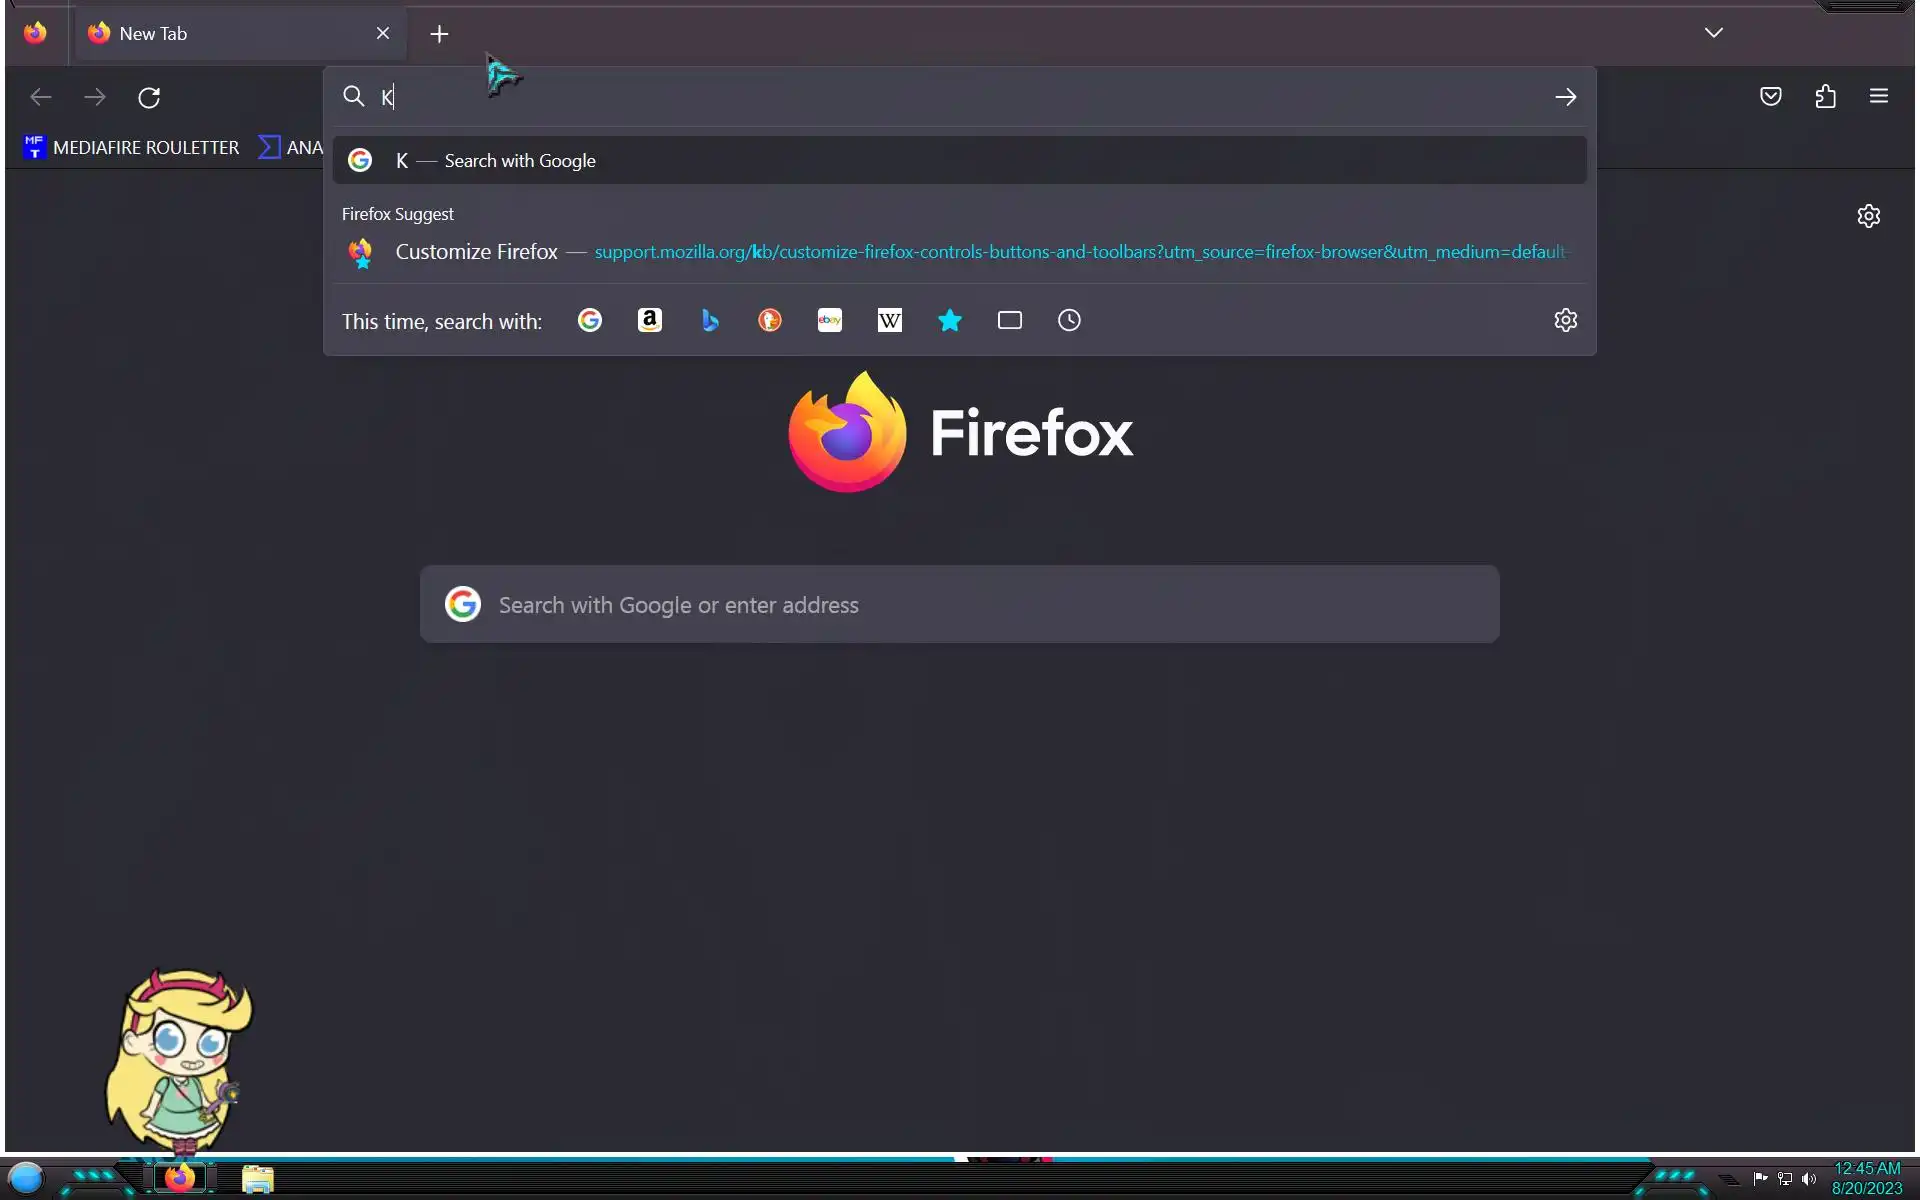The height and width of the screenshot is (1200, 1920).
Task: Click the homepage Google search field
Action: pos(958,605)
